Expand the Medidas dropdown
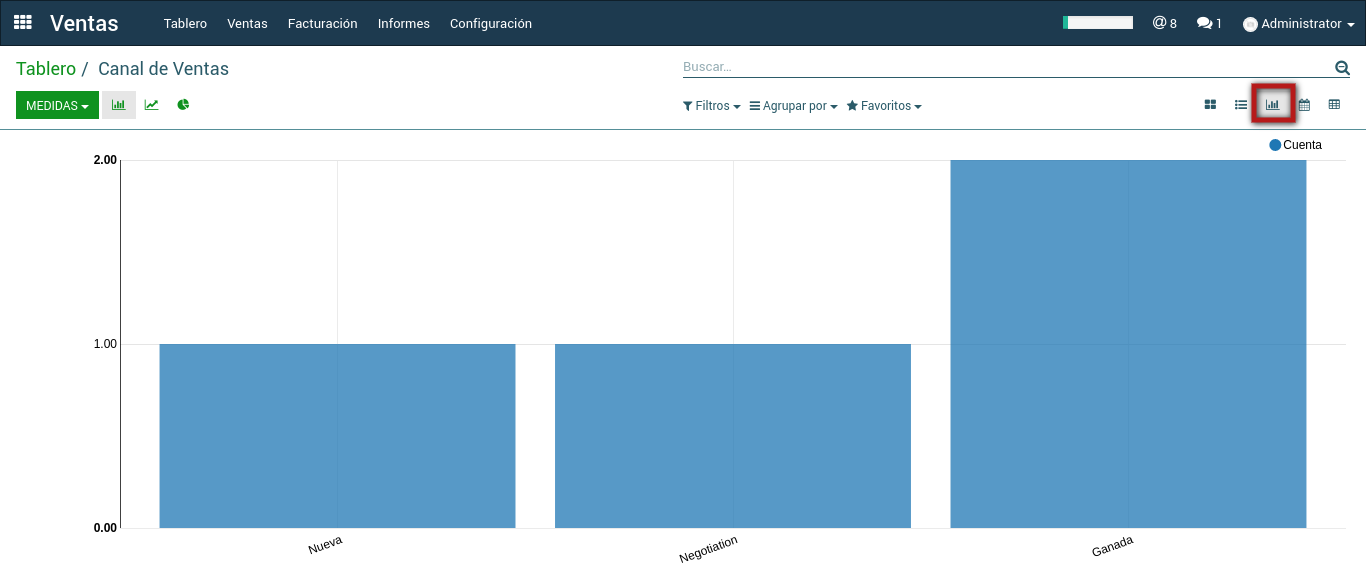1366x588 pixels. coord(57,105)
